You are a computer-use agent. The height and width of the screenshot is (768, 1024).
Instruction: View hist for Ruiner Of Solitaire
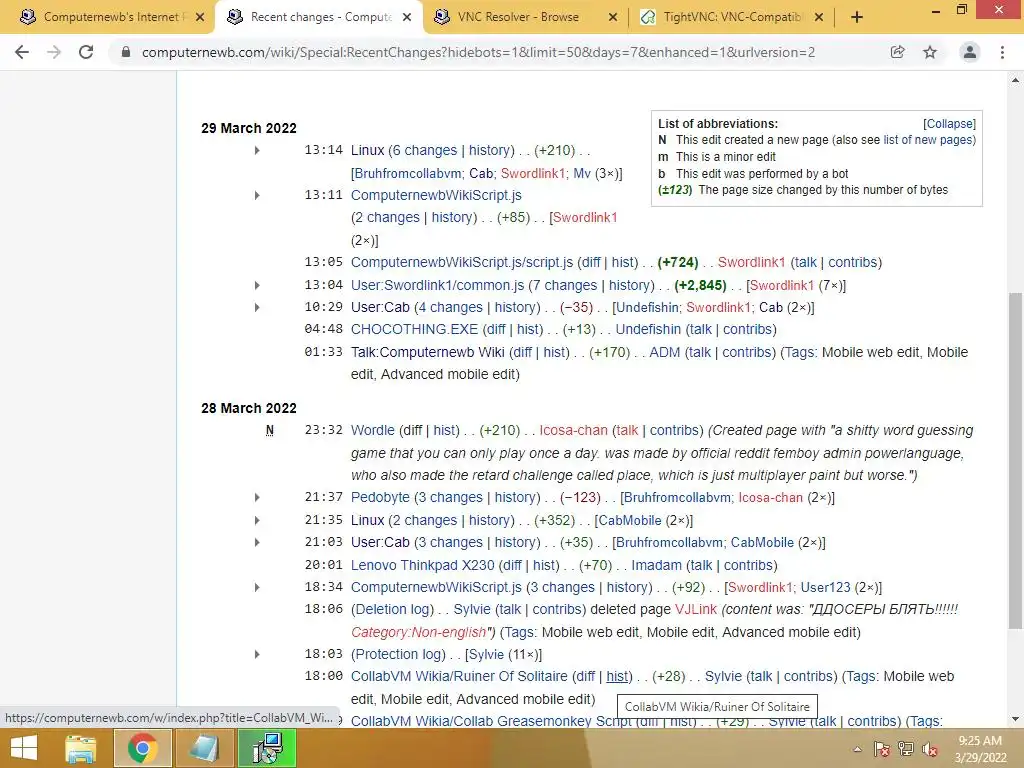pyautogui.click(x=617, y=677)
